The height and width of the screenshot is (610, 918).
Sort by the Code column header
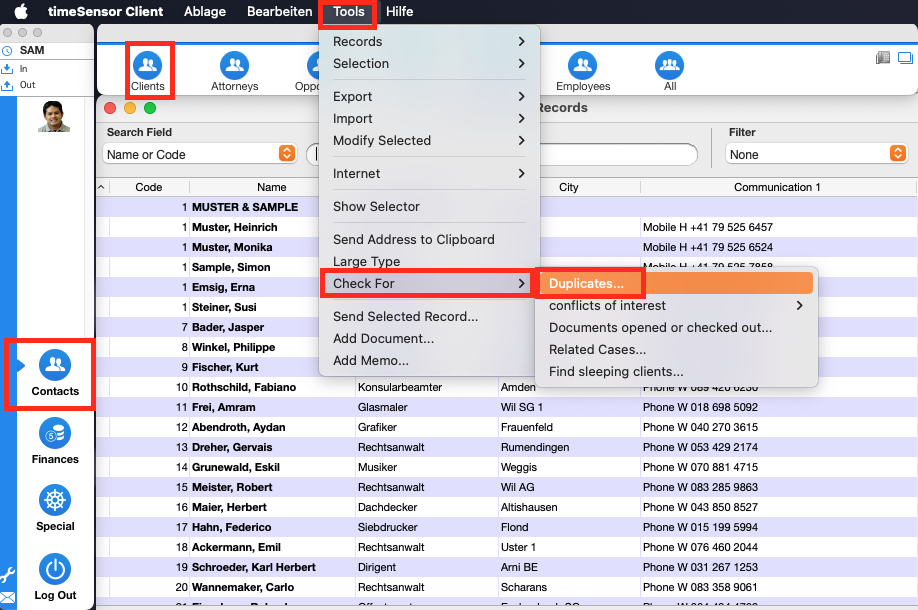pos(149,187)
